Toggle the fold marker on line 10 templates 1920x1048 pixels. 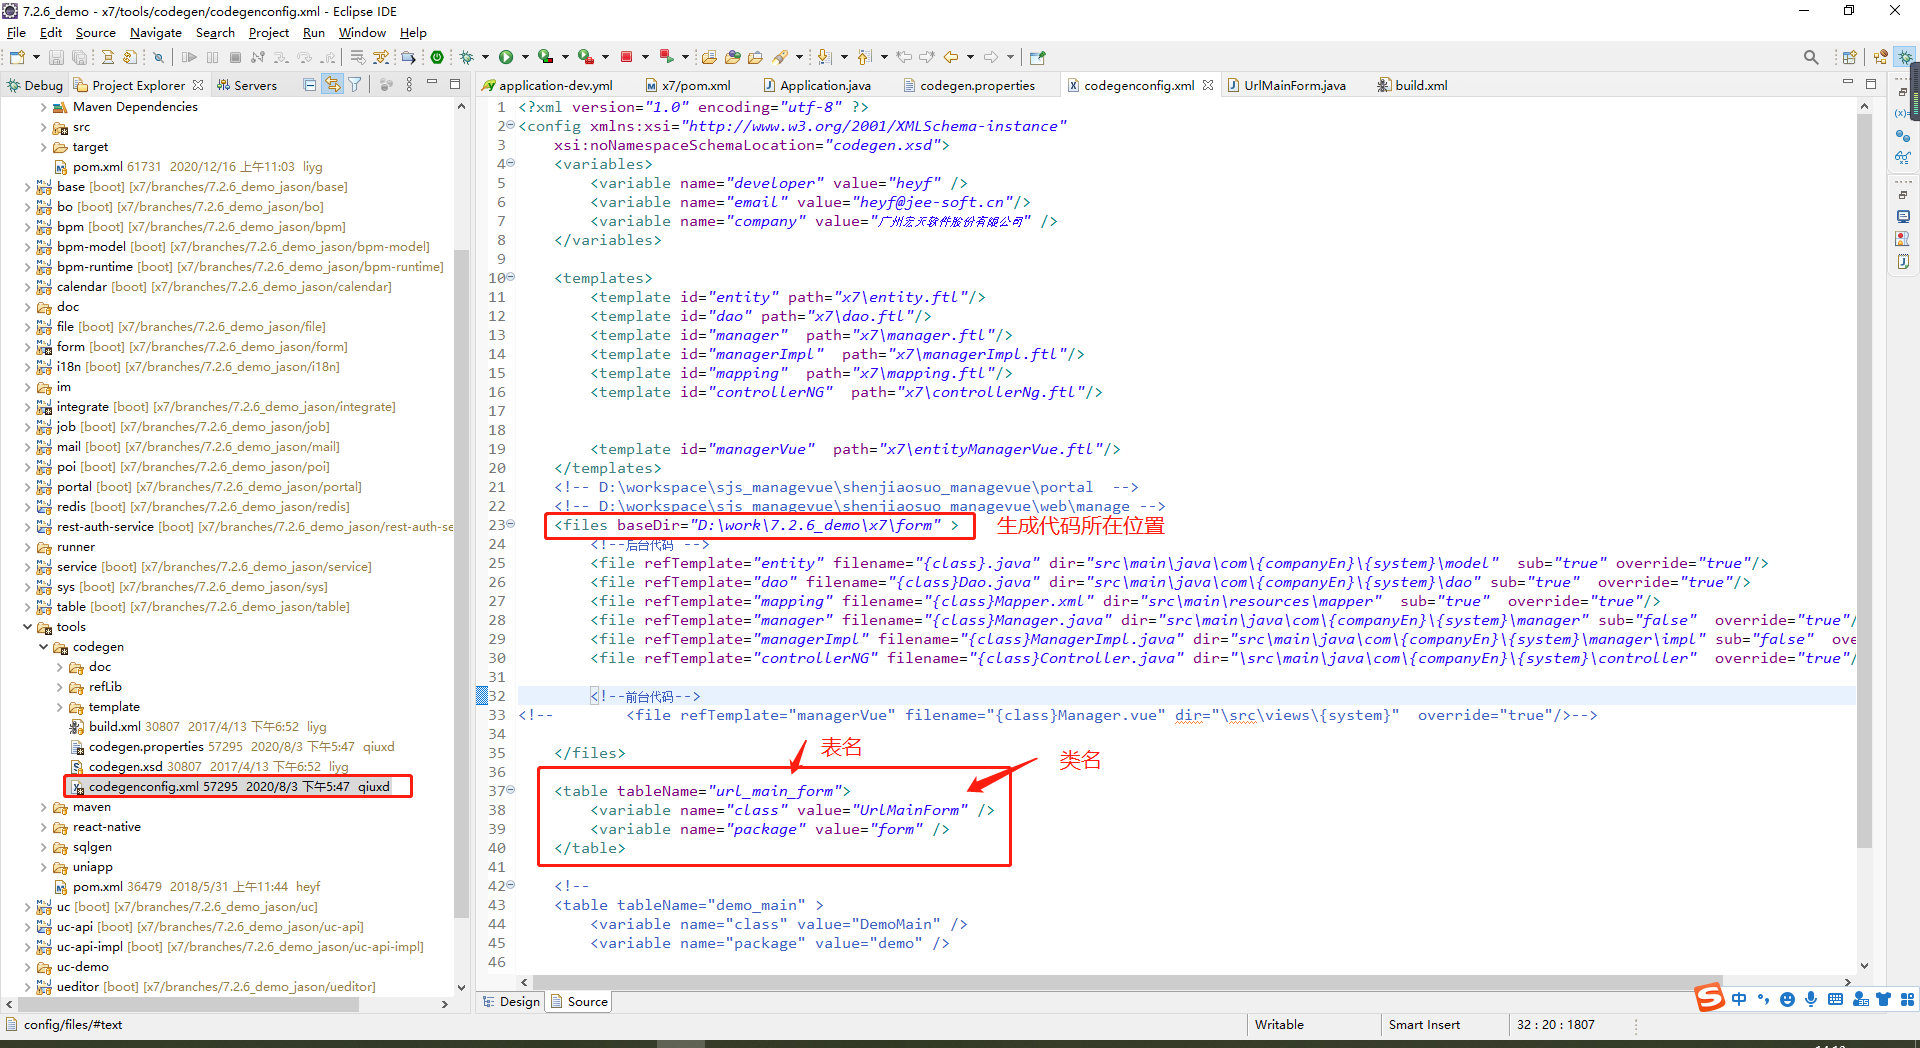click(511, 277)
